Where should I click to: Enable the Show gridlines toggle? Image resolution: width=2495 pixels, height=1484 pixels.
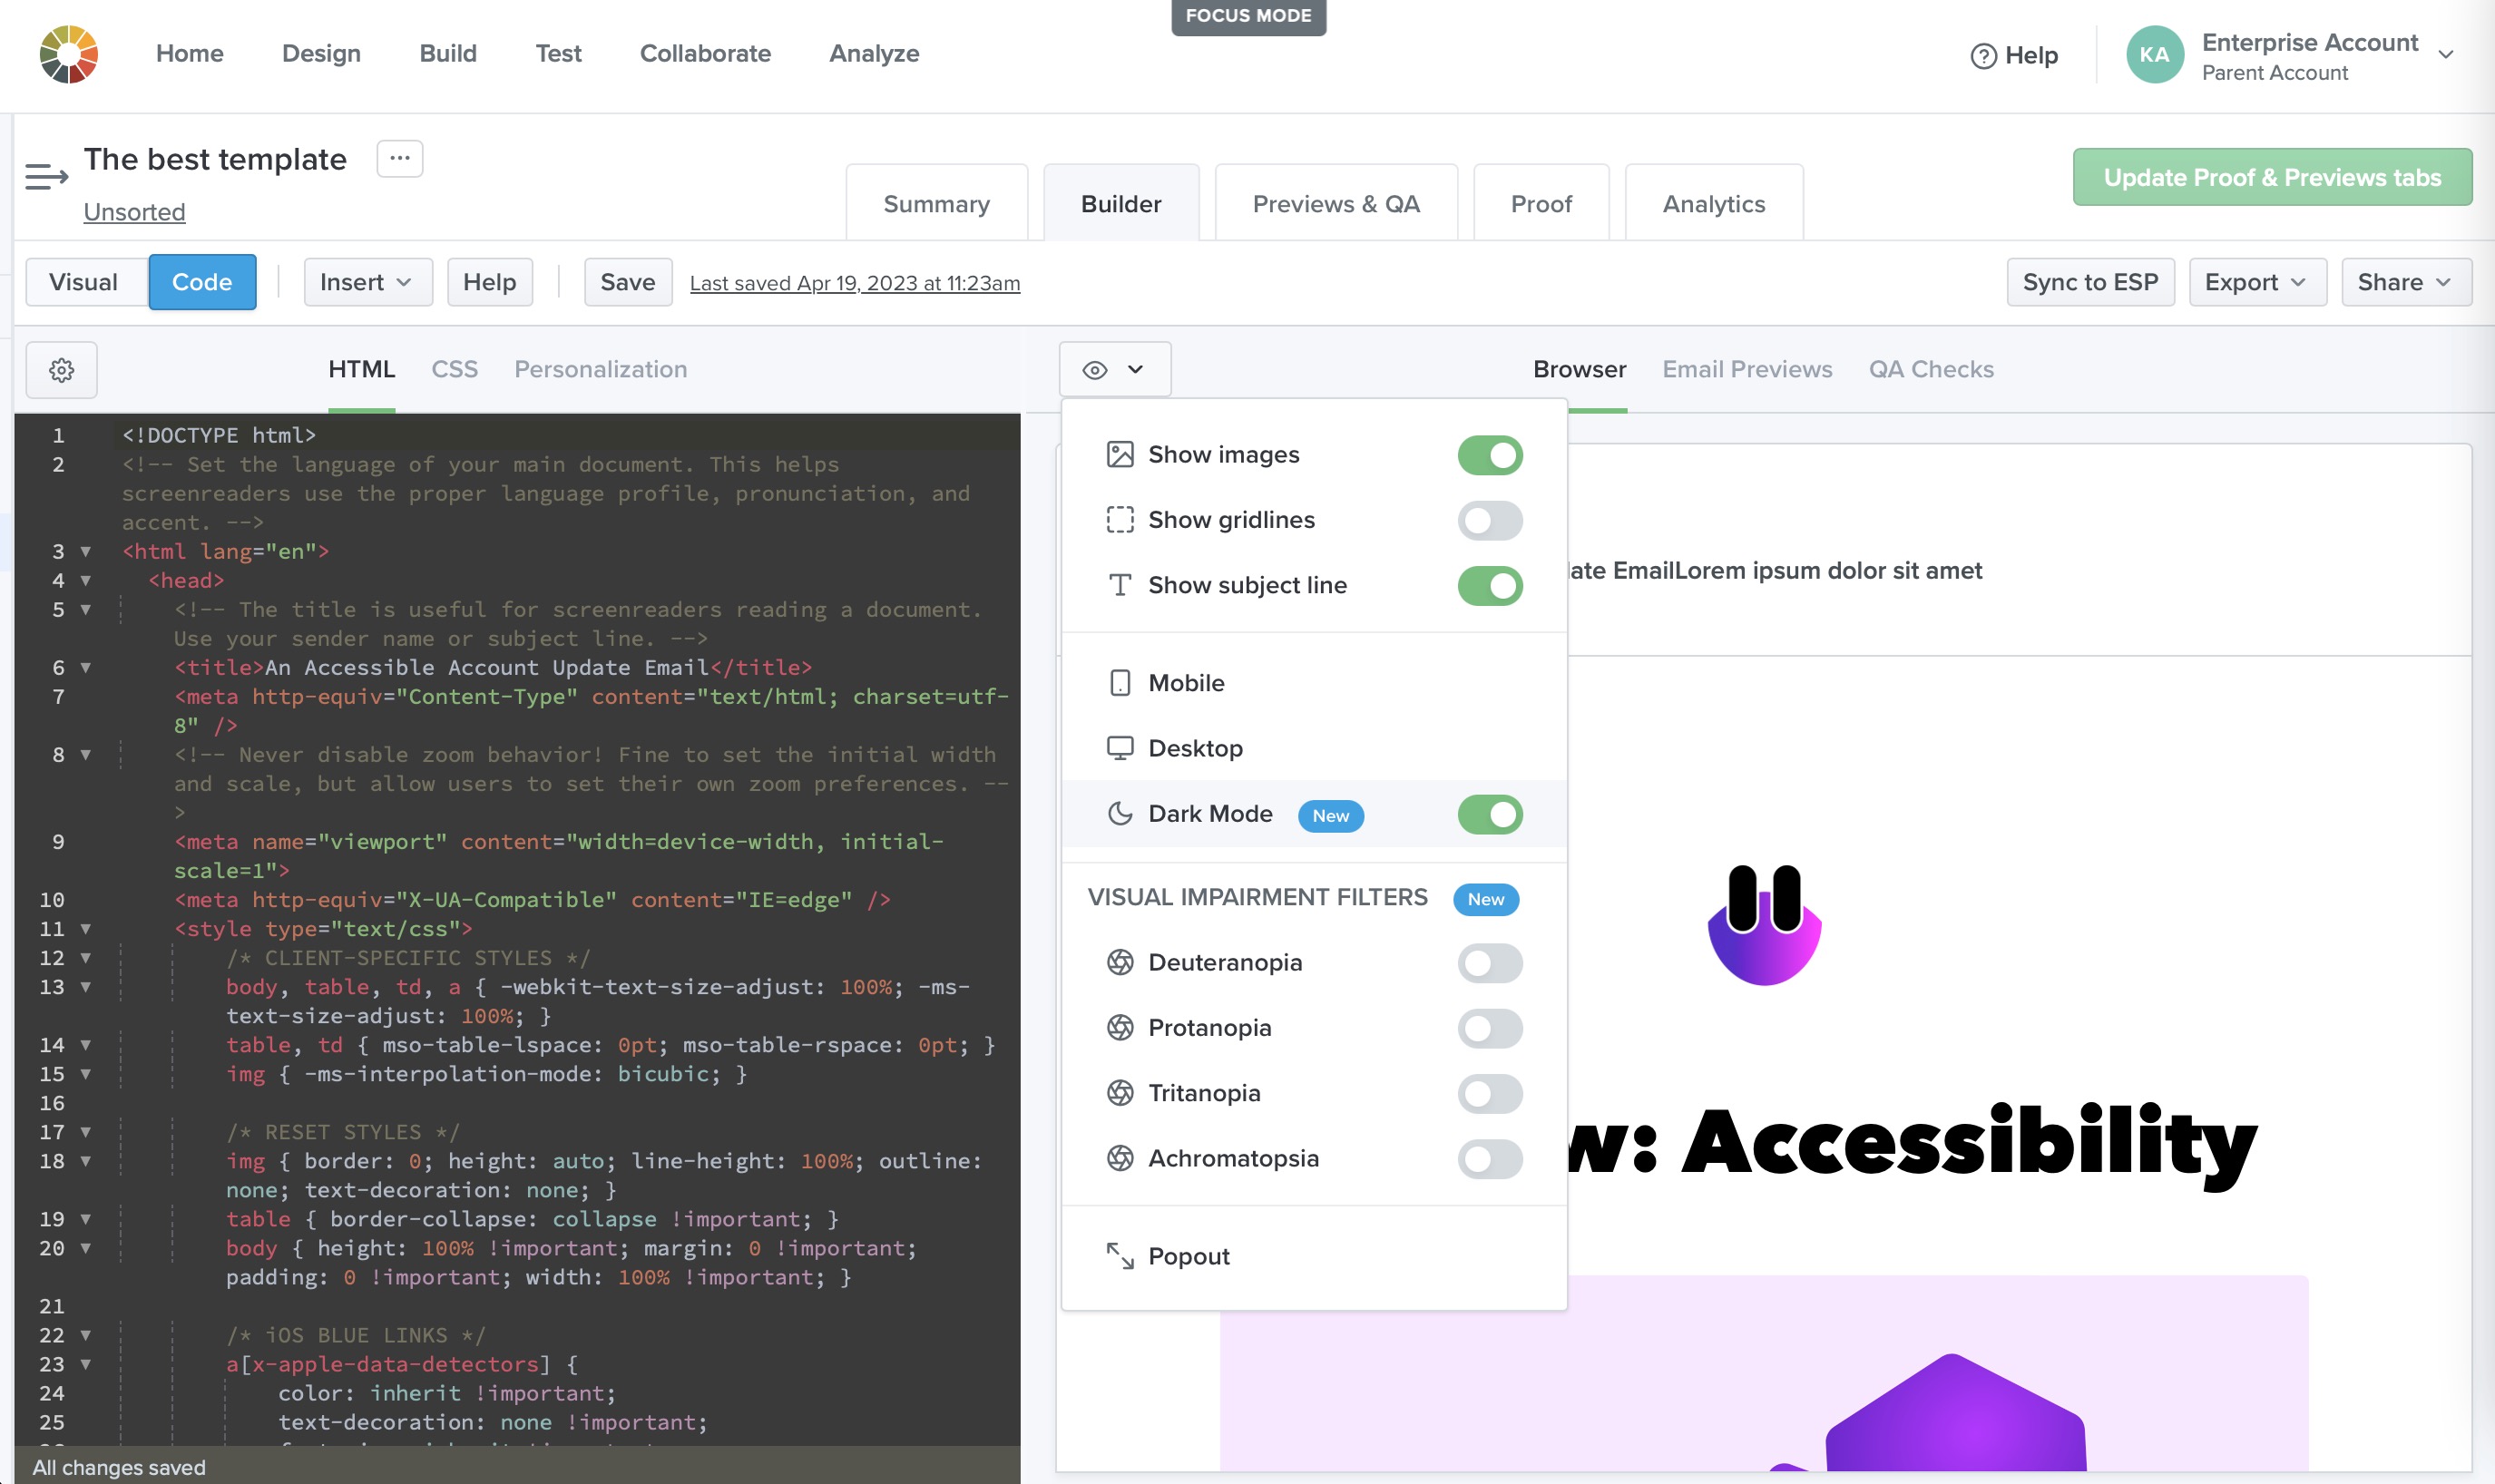[x=1489, y=520]
